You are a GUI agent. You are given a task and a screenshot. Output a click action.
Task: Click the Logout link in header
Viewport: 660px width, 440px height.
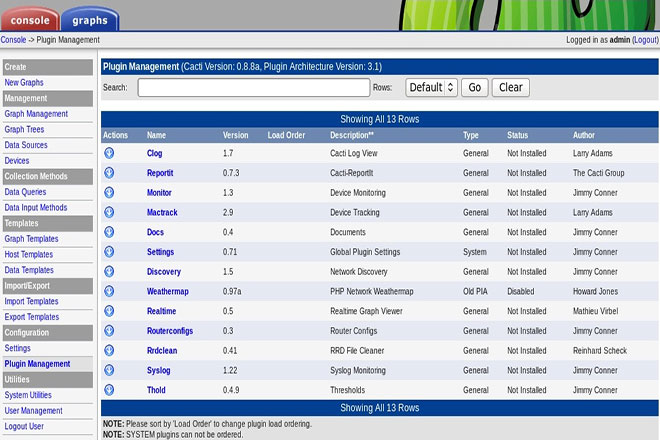646,40
